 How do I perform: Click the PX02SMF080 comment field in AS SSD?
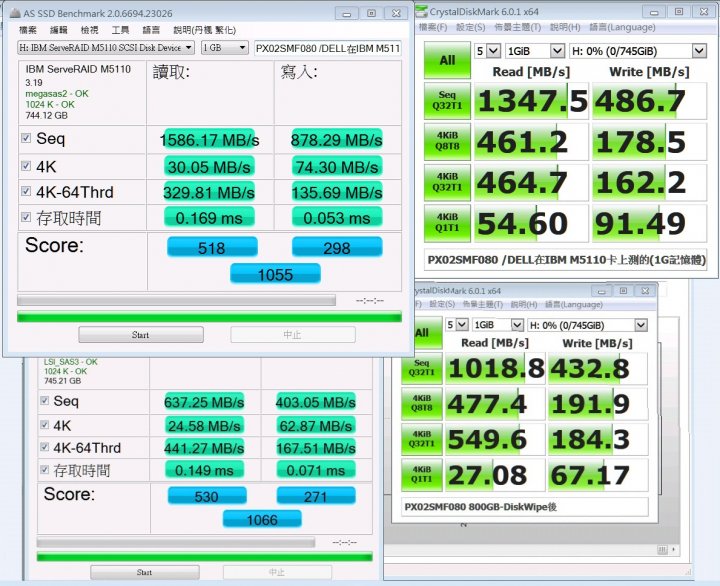point(328,48)
